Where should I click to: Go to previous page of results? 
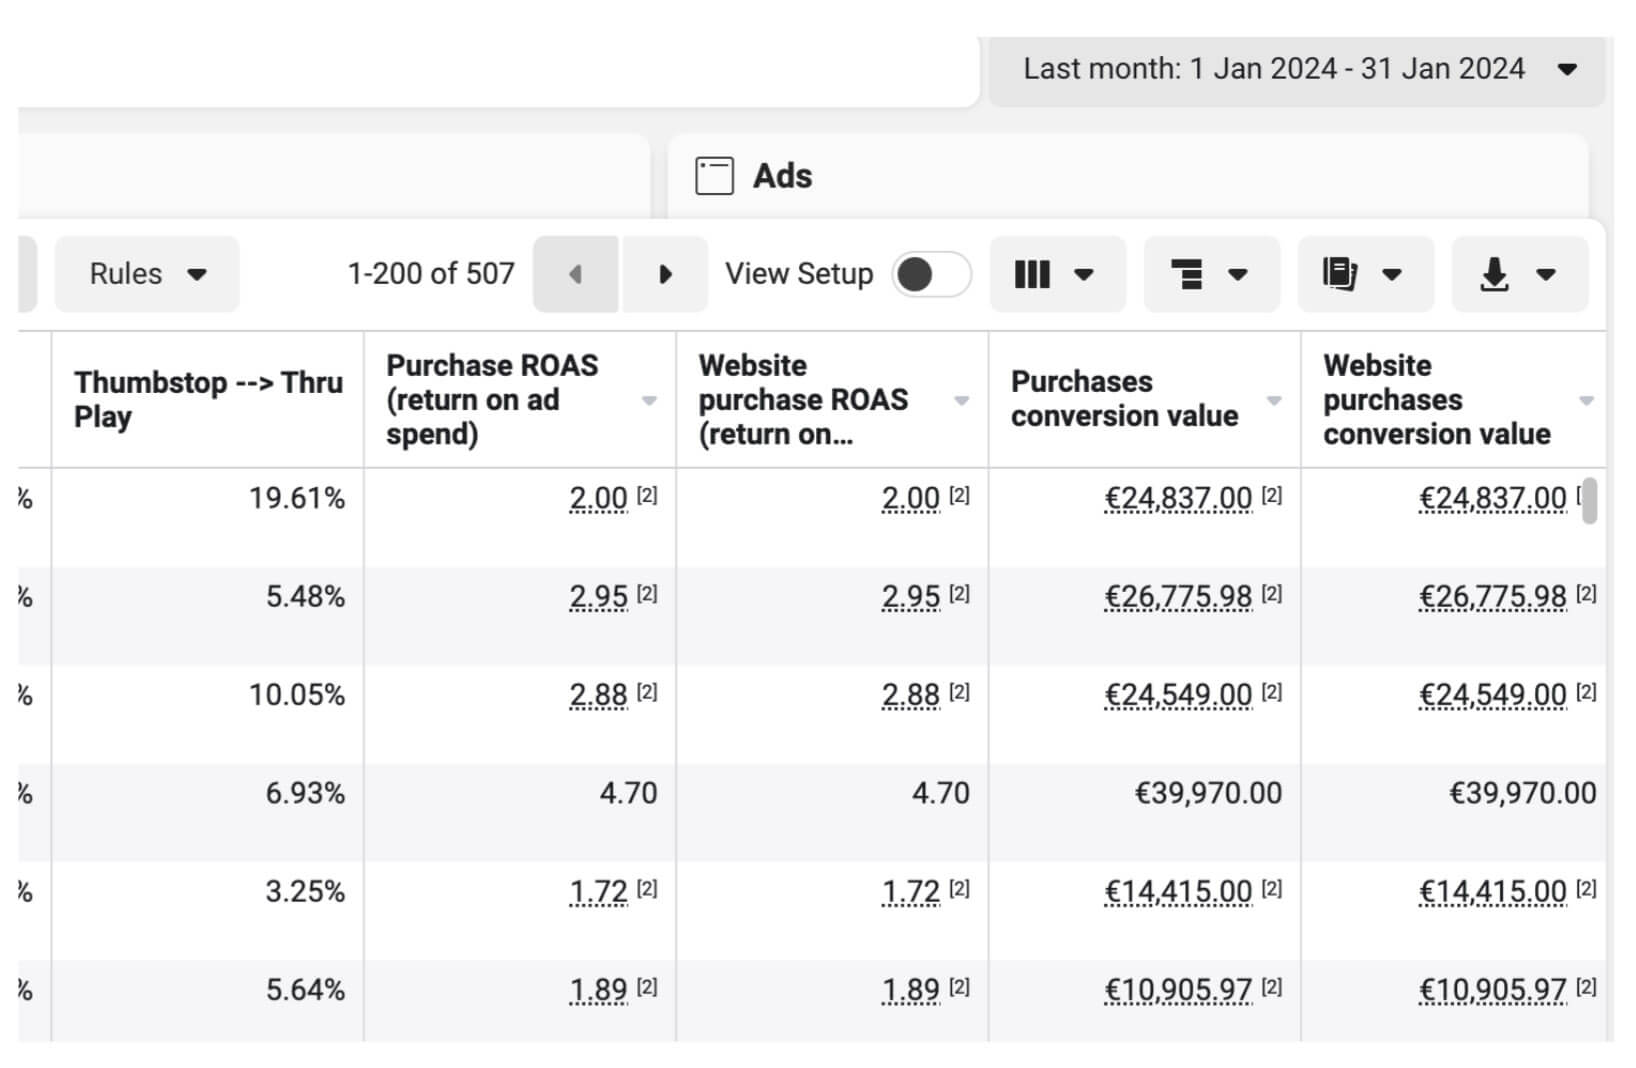pyautogui.click(x=576, y=274)
